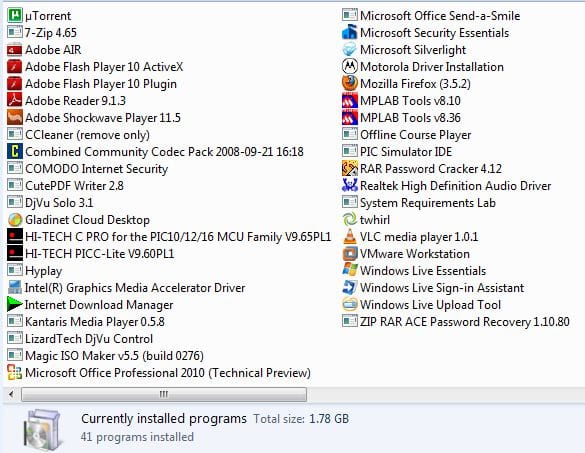The width and height of the screenshot is (585, 453).
Task: Click the HI-TECH PICC-Lite icon
Action: click(x=15, y=254)
